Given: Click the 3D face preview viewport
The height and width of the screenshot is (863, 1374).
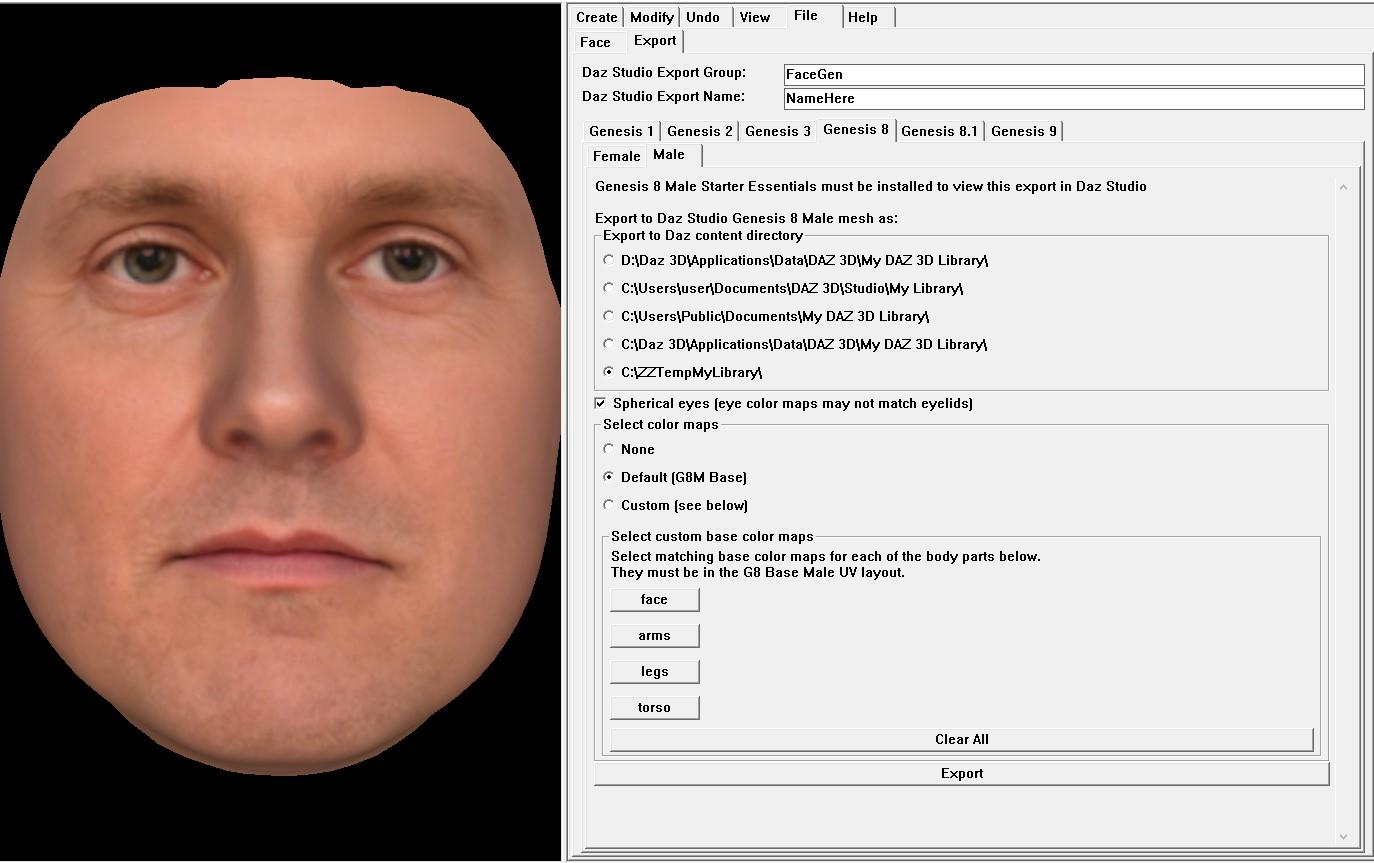Looking at the screenshot, I should 280,432.
